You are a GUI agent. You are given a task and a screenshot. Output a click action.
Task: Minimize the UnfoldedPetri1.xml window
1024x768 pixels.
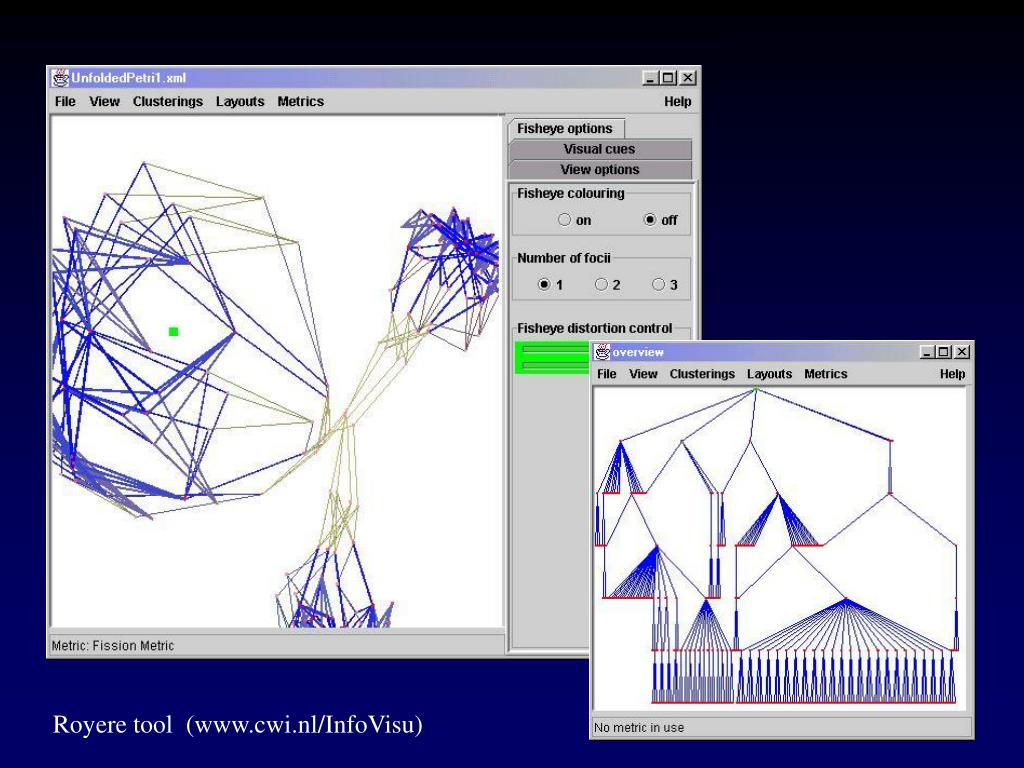(x=650, y=78)
